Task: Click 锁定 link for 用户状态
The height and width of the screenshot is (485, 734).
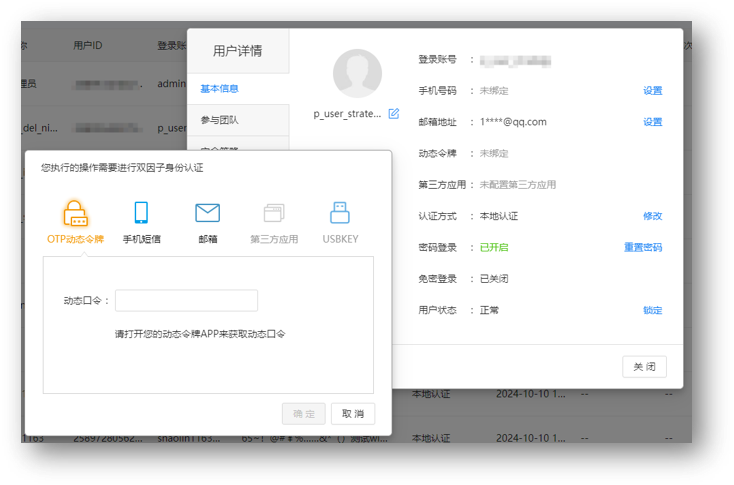Action: (x=652, y=311)
